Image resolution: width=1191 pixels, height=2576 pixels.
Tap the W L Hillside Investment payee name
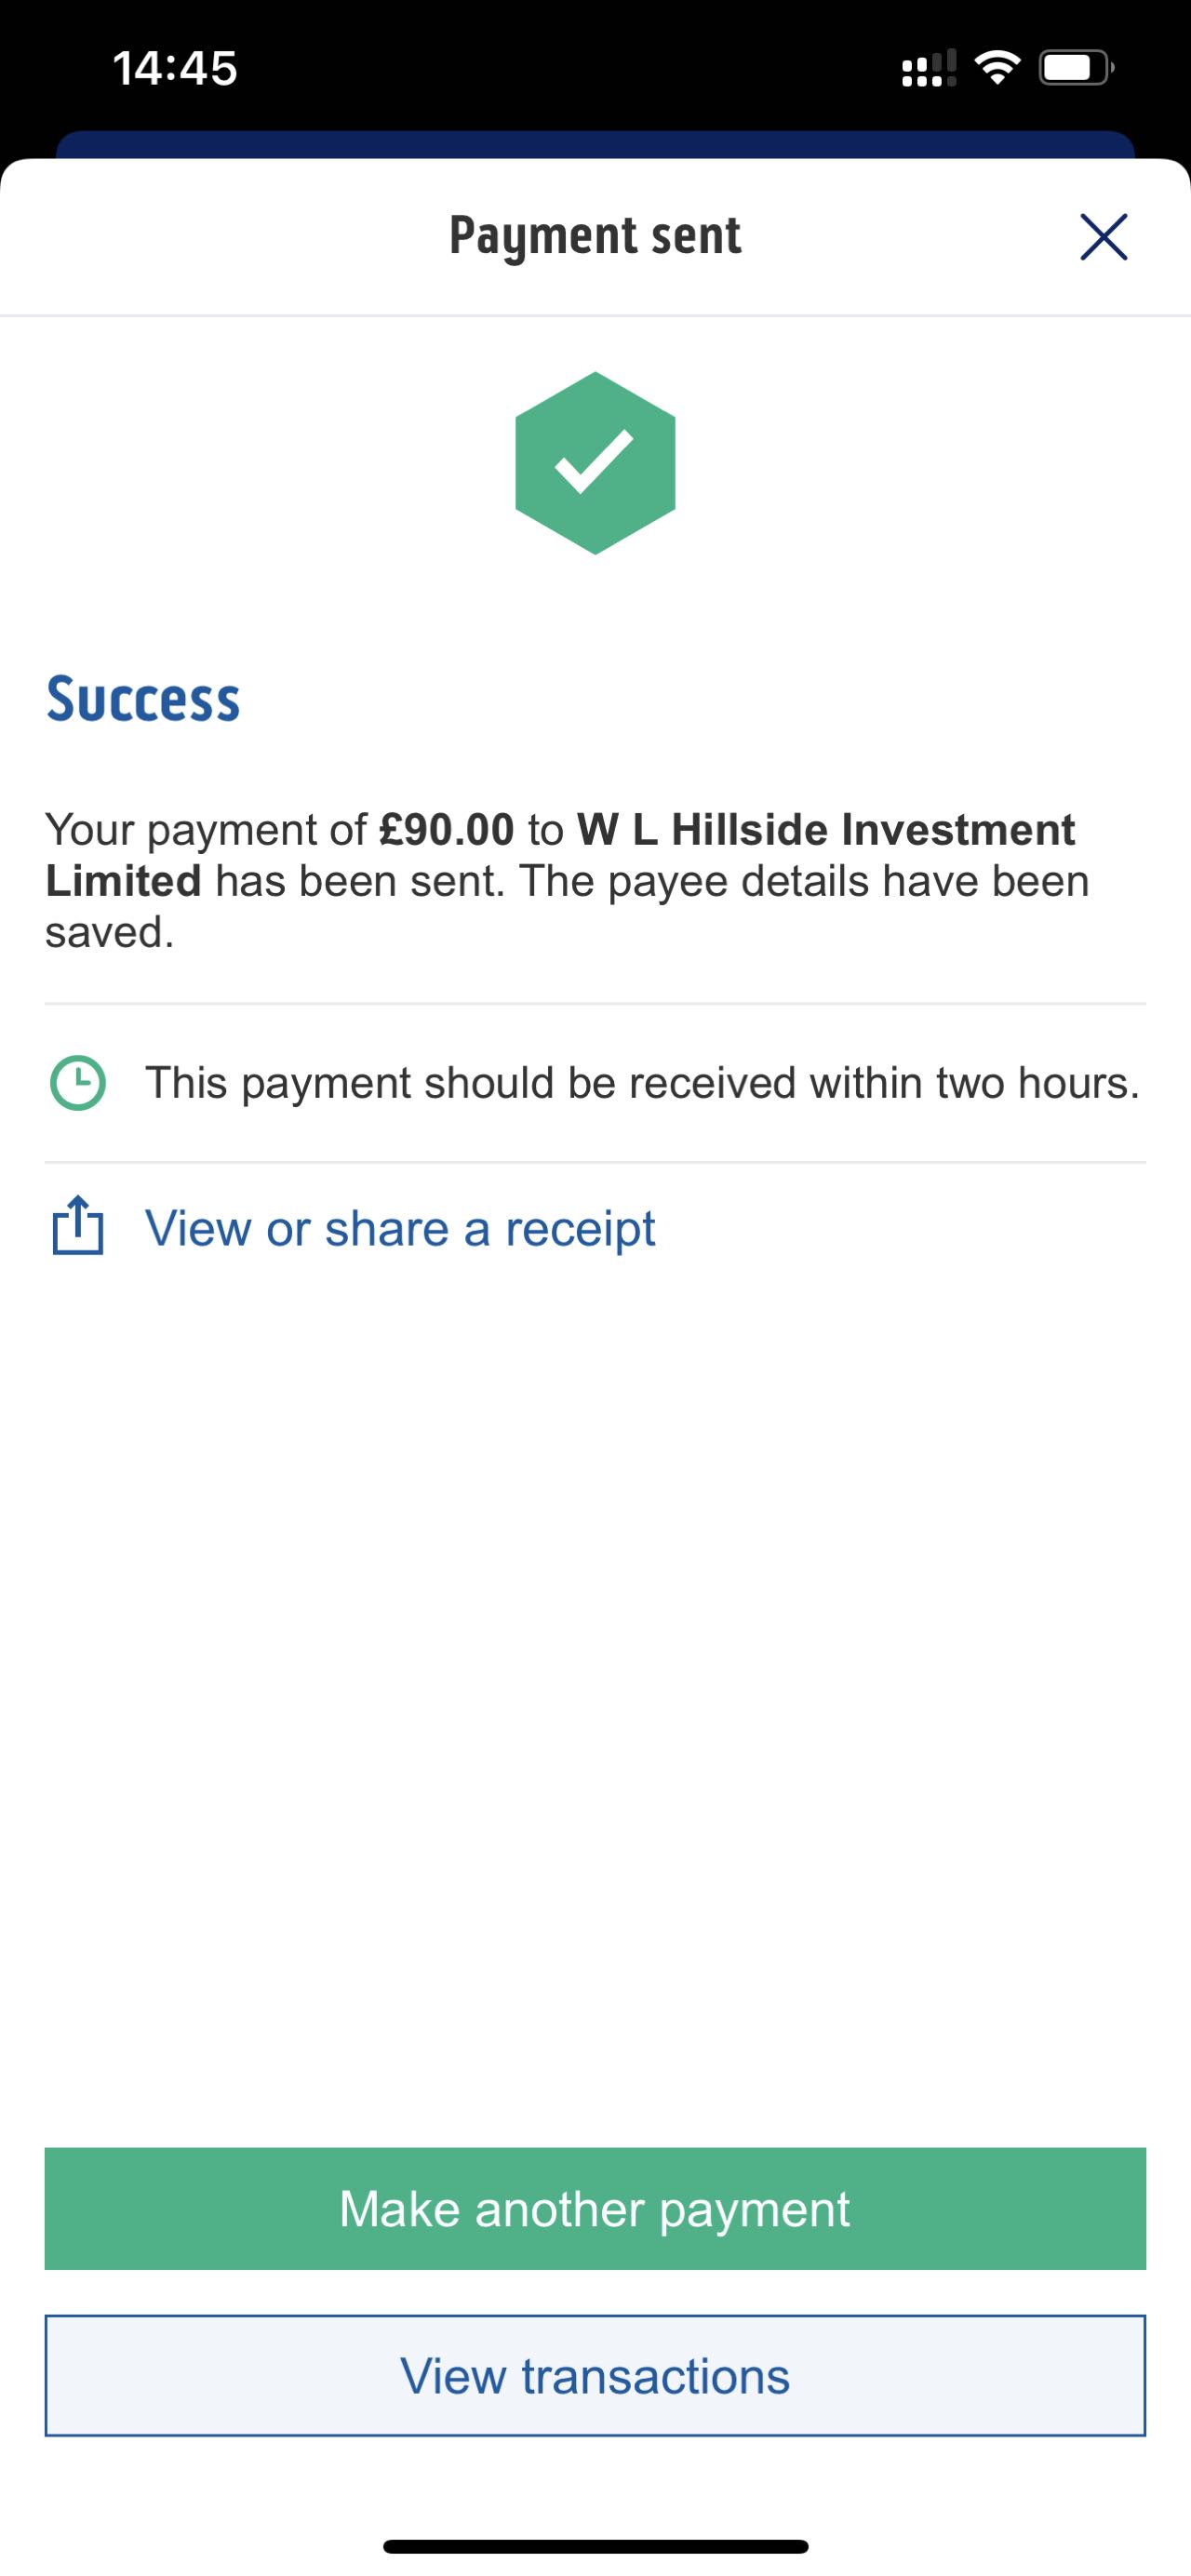tap(826, 830)
